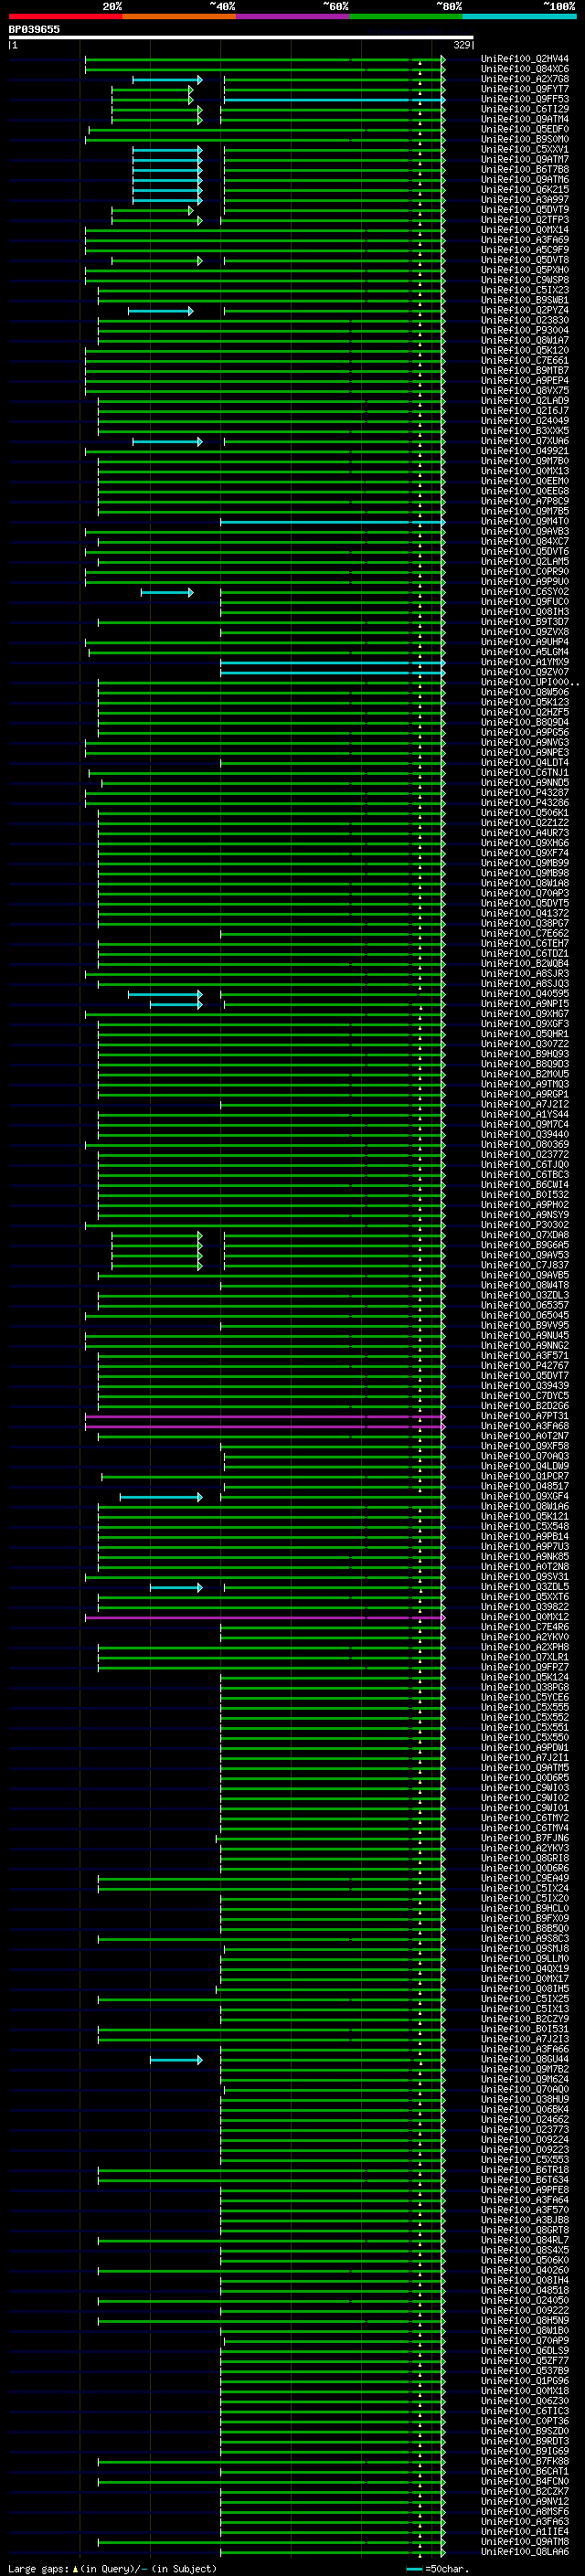Viewport: 585px width, 2576px height.
Task: Select the UniRef100_Q6K215 entry
Action: click(525, 190)
